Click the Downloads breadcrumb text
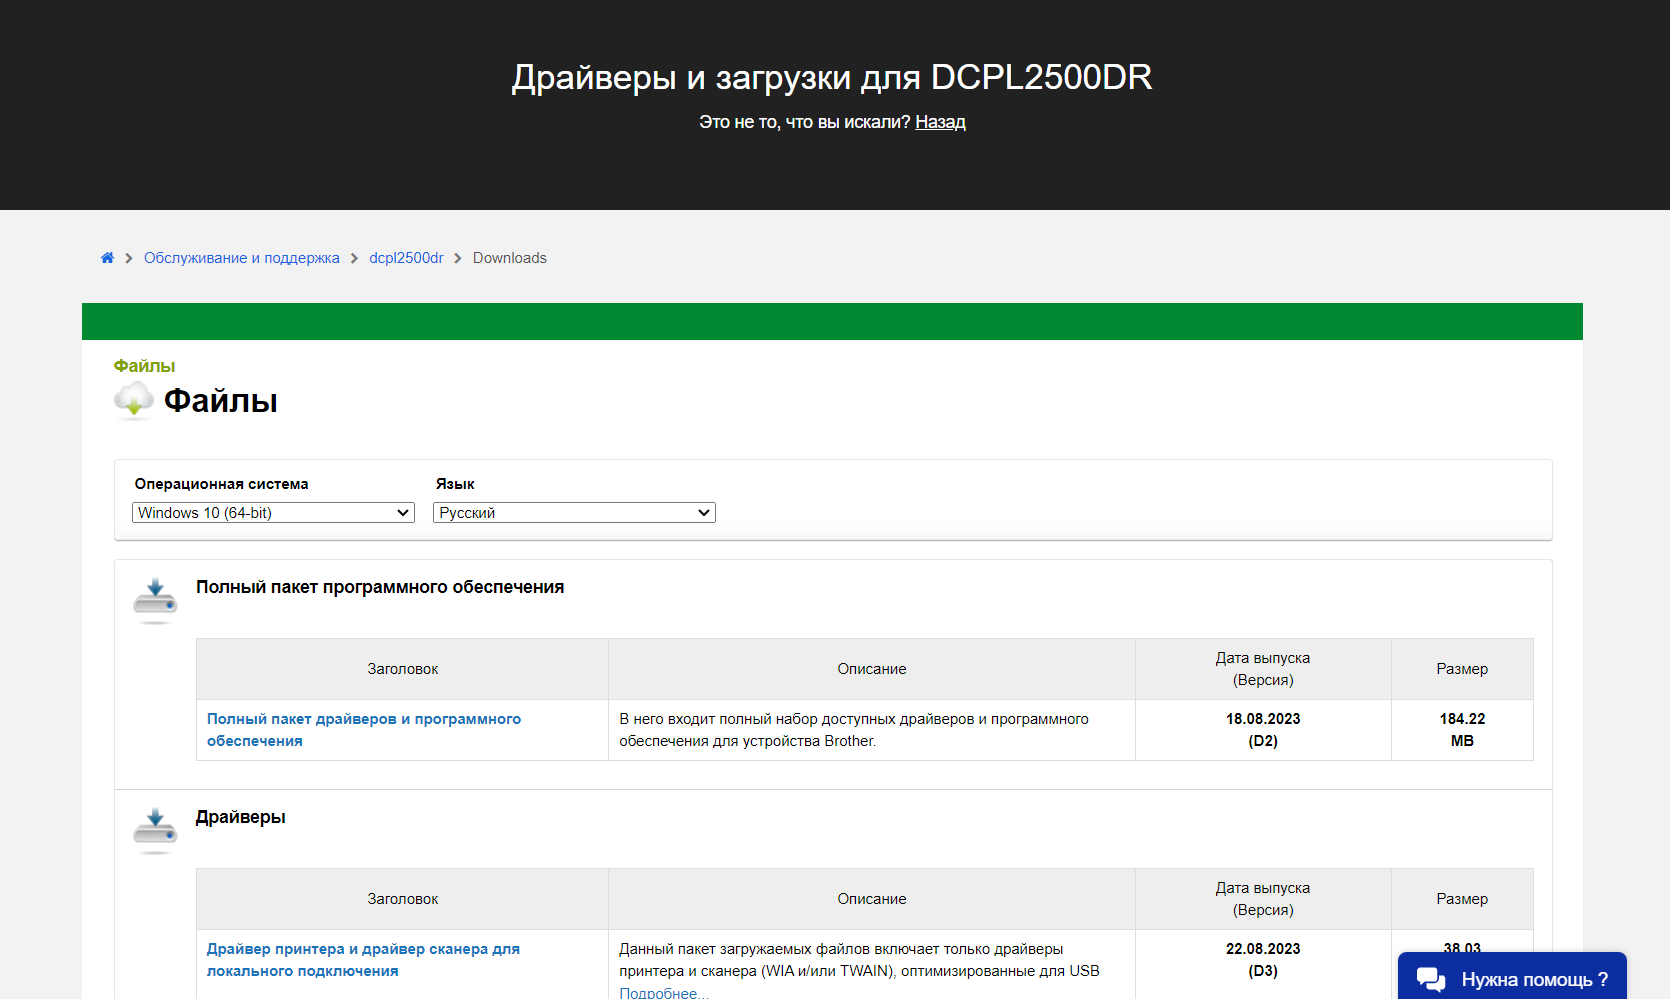 [510, 258]
